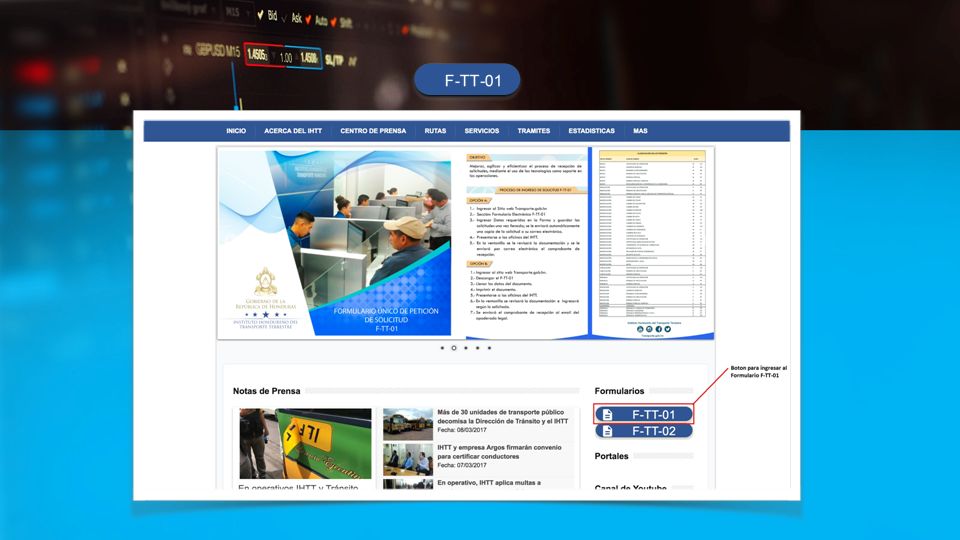The image size is (960, 540).
Task: Click the 'Portales' section heading
Action: tap(611, 456)
